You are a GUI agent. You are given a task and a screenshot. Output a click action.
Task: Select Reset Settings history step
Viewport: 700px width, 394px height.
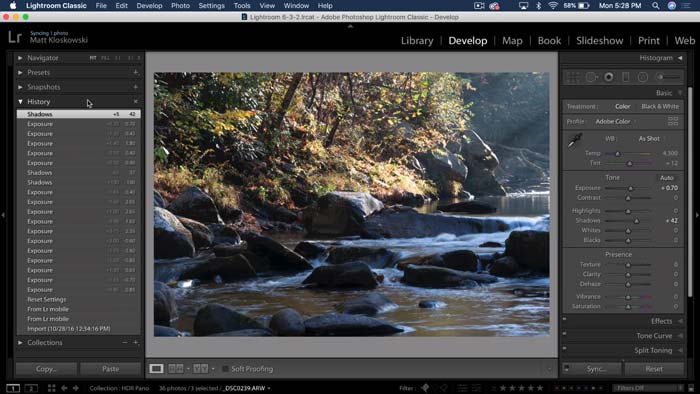pyautogui.click(x=79, y=299)
